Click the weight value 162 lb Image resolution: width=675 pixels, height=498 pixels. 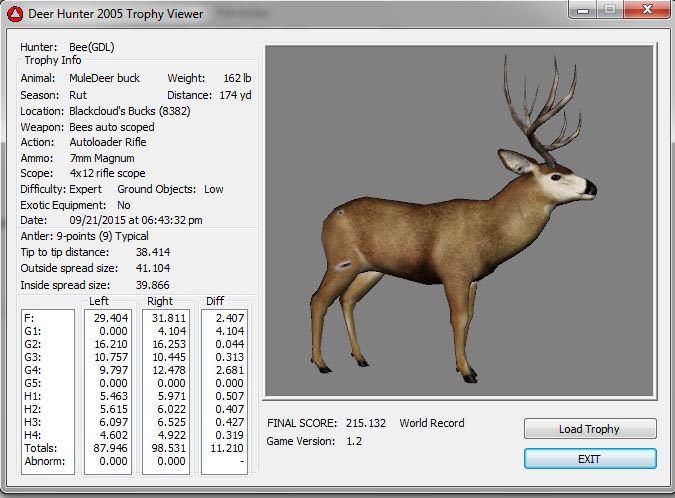(237, 78)
